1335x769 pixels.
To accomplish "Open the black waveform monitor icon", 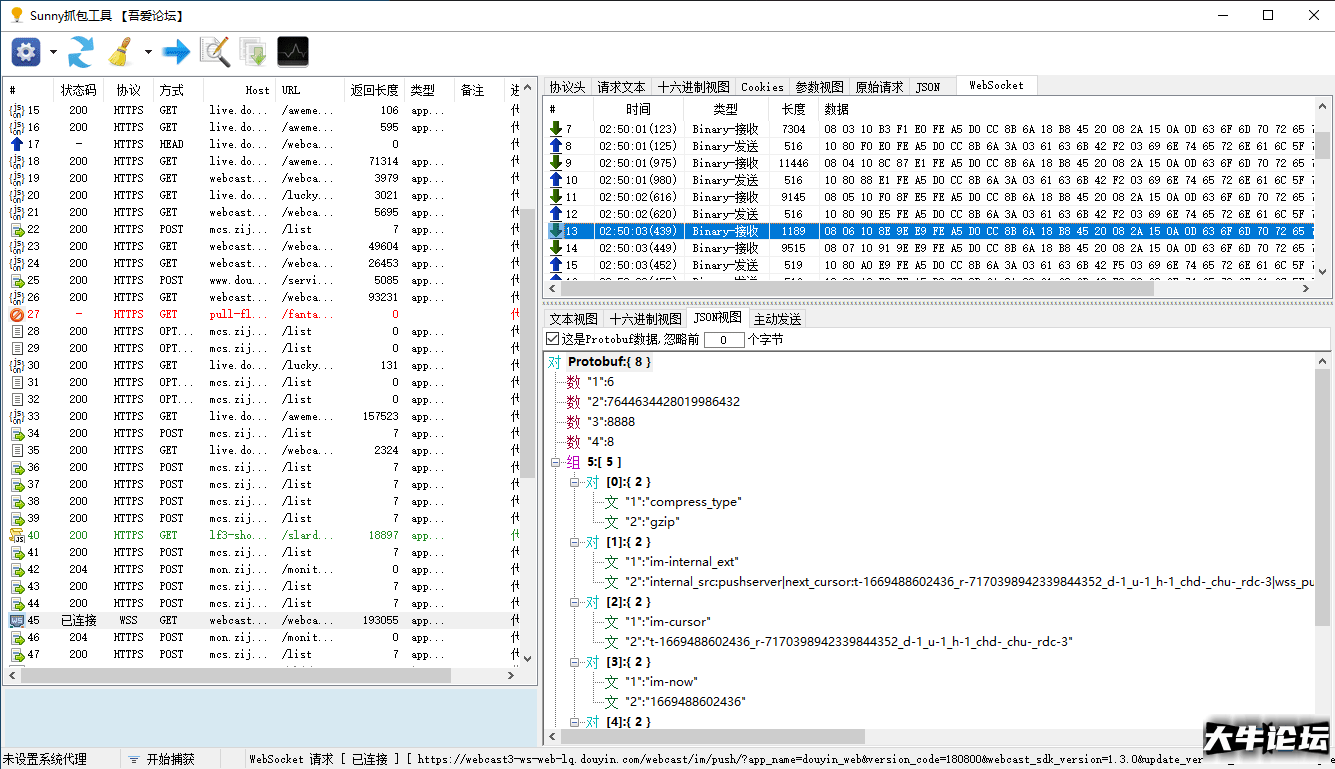I will 293,52.
